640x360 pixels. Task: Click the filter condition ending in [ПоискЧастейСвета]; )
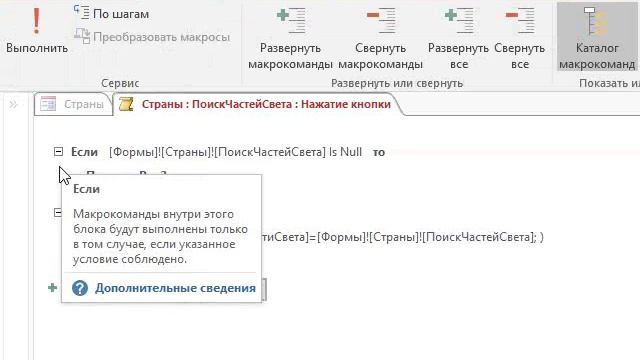[403, 237]
